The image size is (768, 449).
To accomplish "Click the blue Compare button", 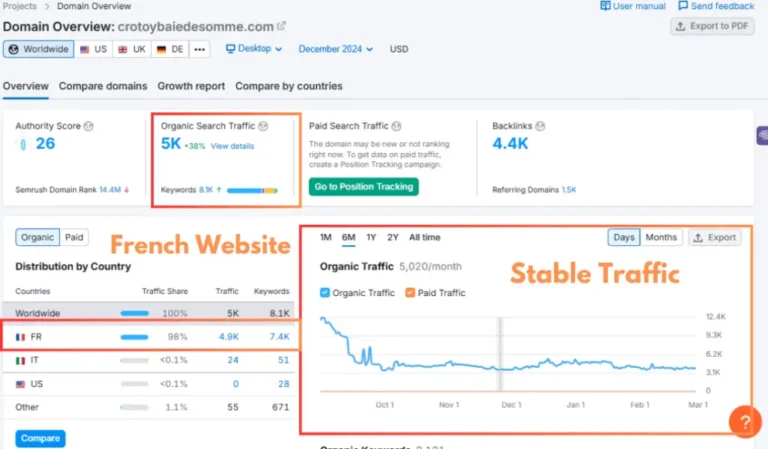I will coord(40,438).
